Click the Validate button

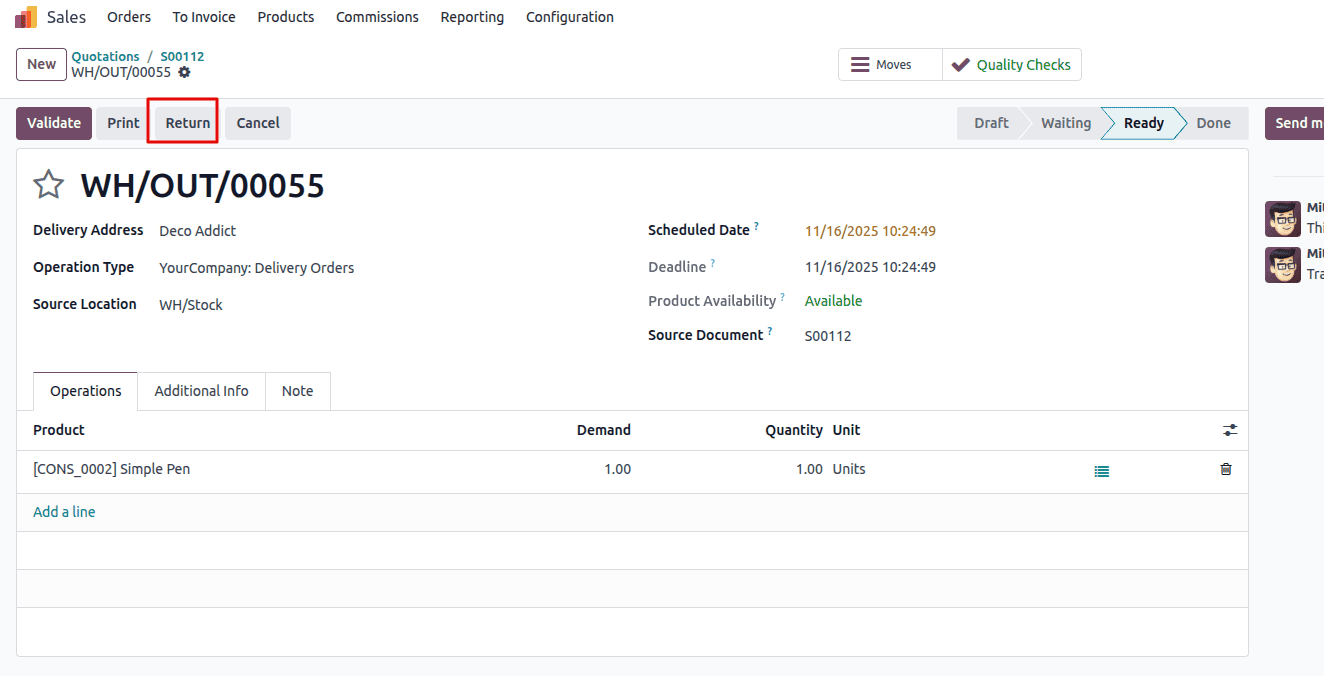53,122
